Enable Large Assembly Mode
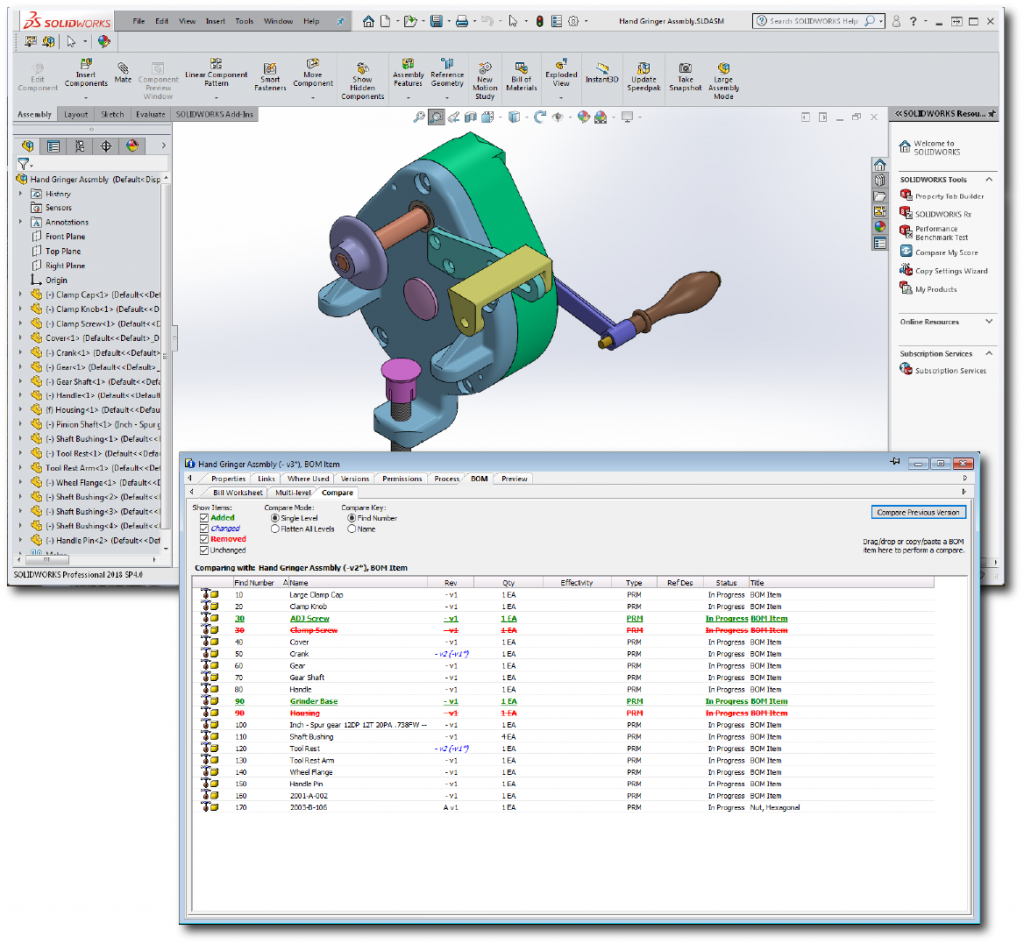Viewport: 1024px width, 944px height. pos(724,81)
